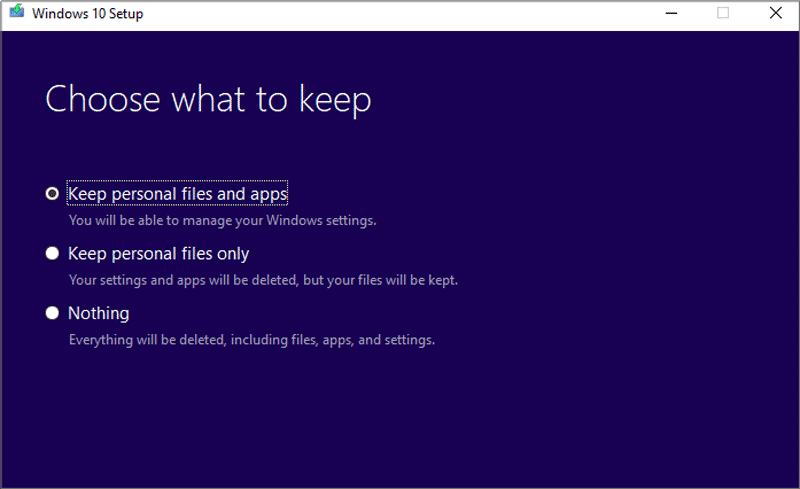Click the "Nothing" option label

98,313
